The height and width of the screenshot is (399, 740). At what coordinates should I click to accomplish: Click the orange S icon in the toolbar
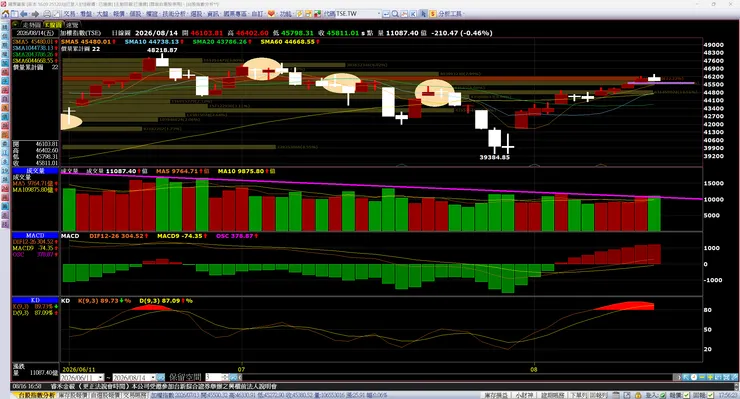433,14
